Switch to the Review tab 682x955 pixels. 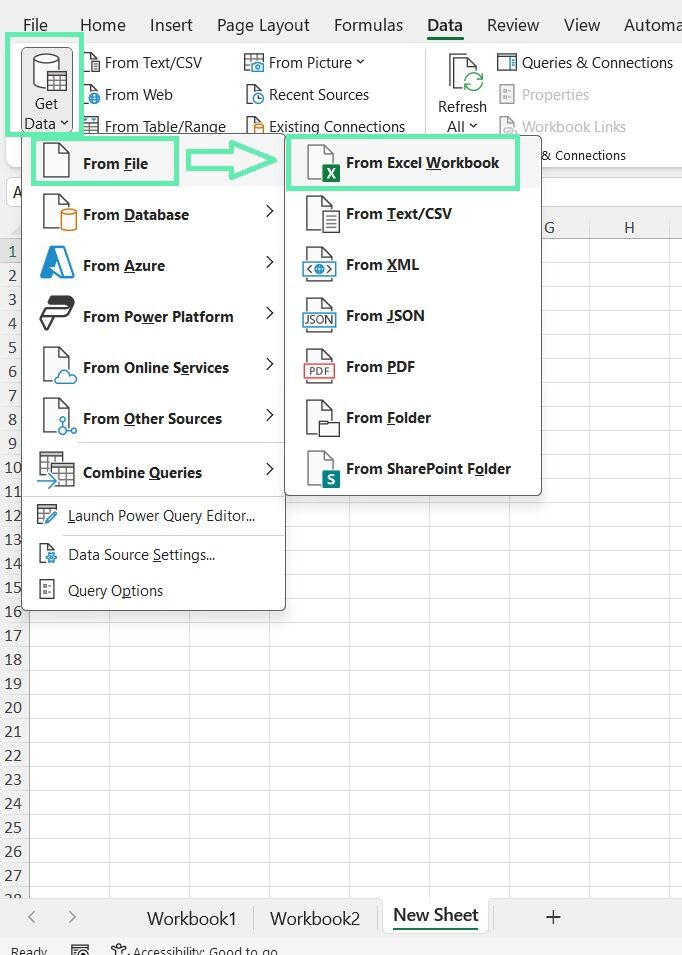click(x=513, y=25)
